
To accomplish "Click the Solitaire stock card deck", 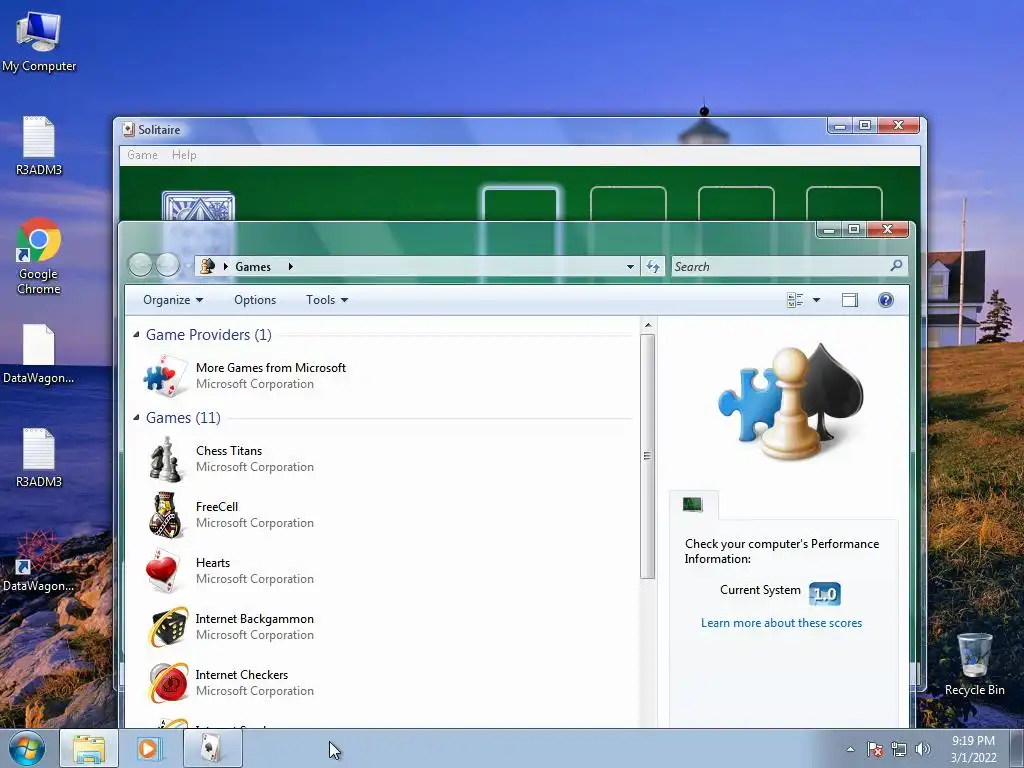I will (x=198, y=206).
